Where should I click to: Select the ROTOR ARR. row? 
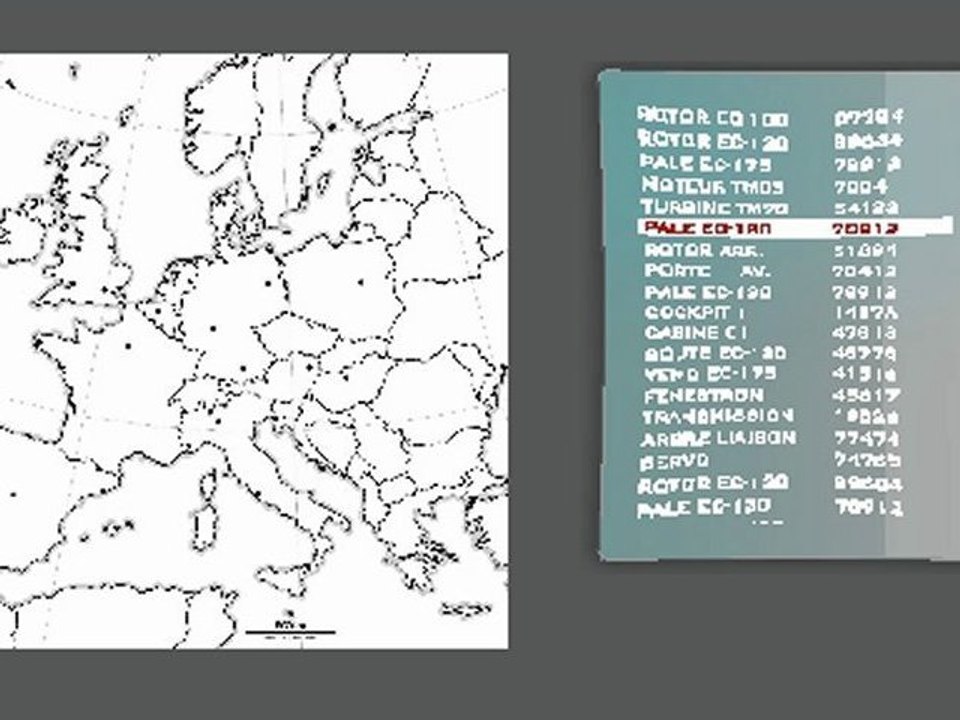tap(770, 250)
